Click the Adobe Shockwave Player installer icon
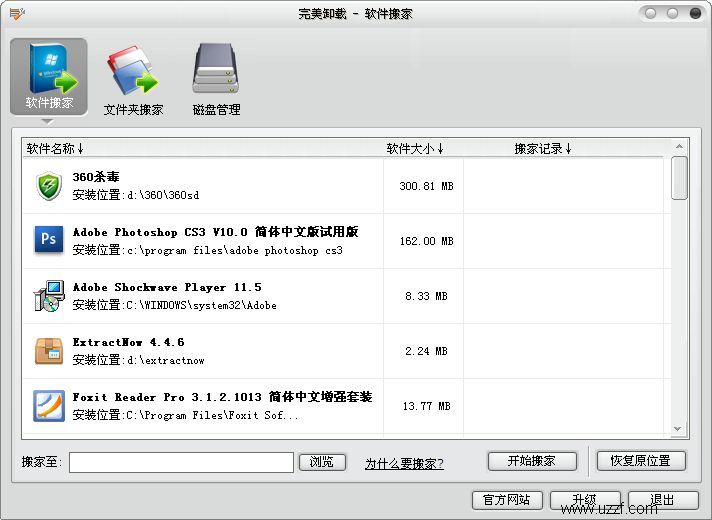 (x=49, y=296)
